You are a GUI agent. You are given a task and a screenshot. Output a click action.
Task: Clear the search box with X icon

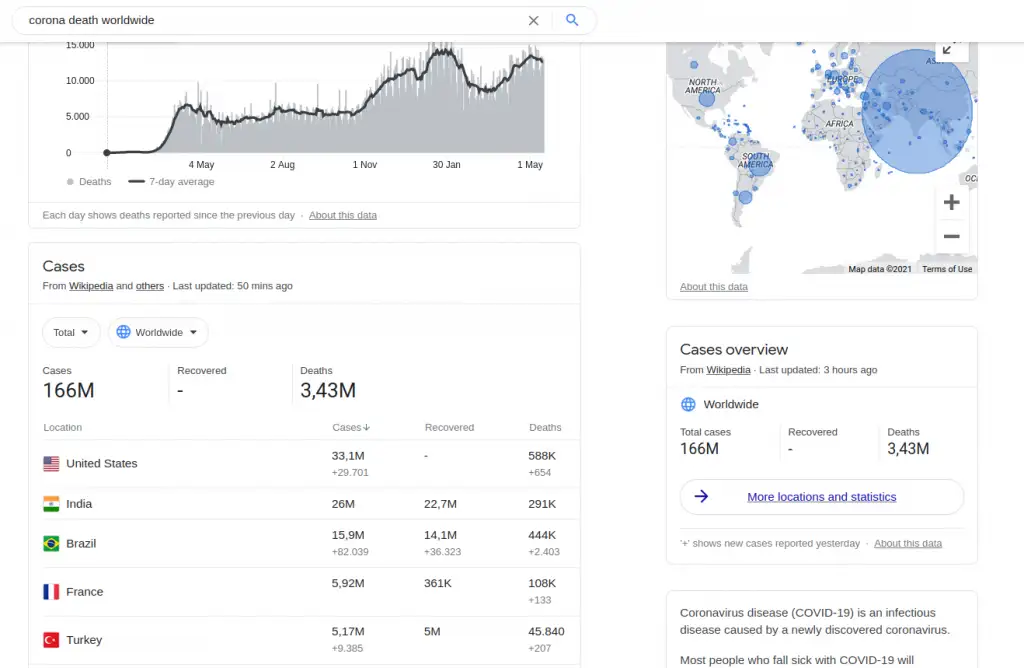coord(533,20)
